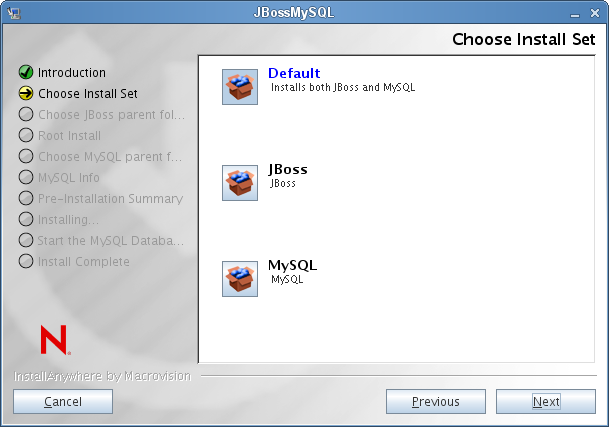
Task: Choose the JBoss install set title
Action: (x=288, y=169)
